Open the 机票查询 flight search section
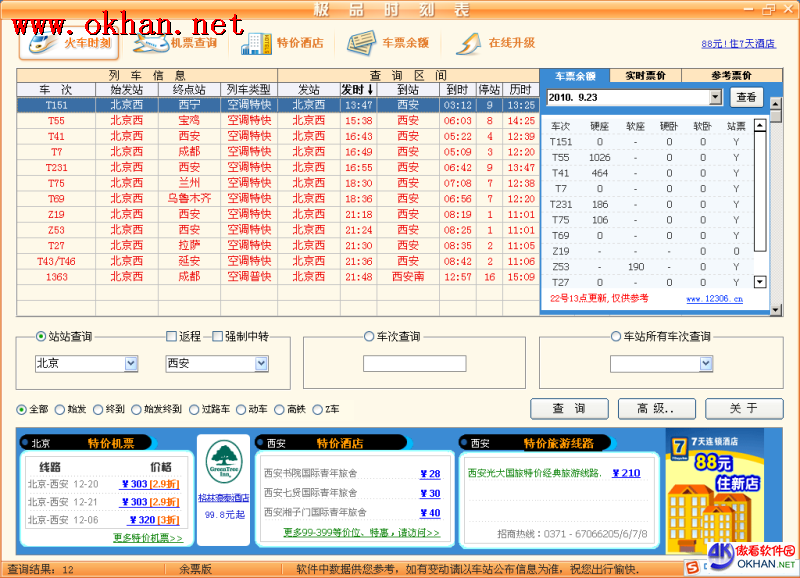This screenshot has height=578, width=800. [175, 43]
